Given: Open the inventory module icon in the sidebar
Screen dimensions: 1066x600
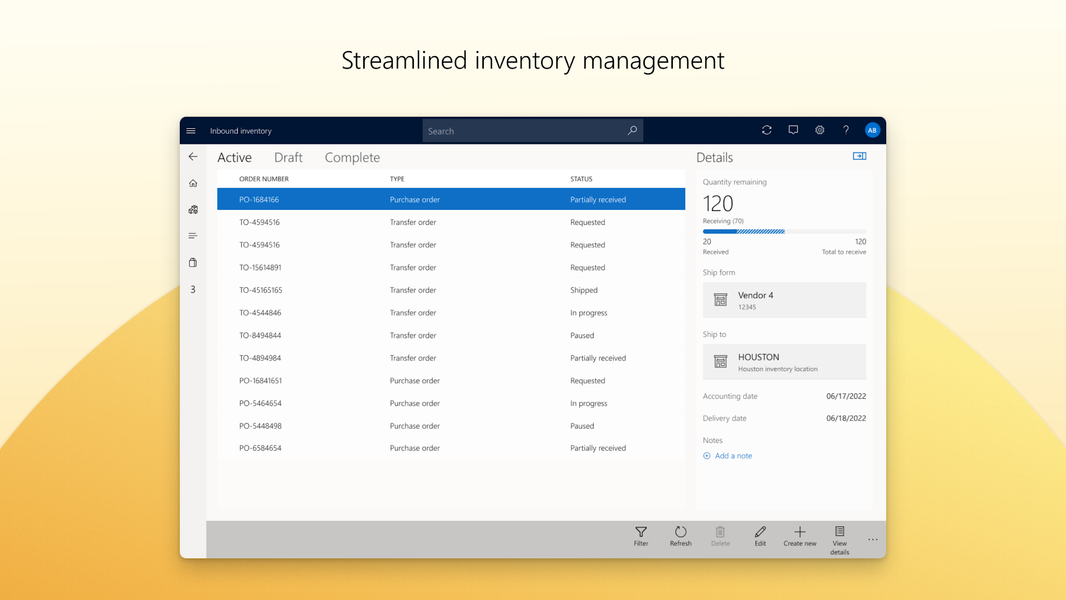Looking at the screenshot, I should pyautogui.click(x=192, y=210).
